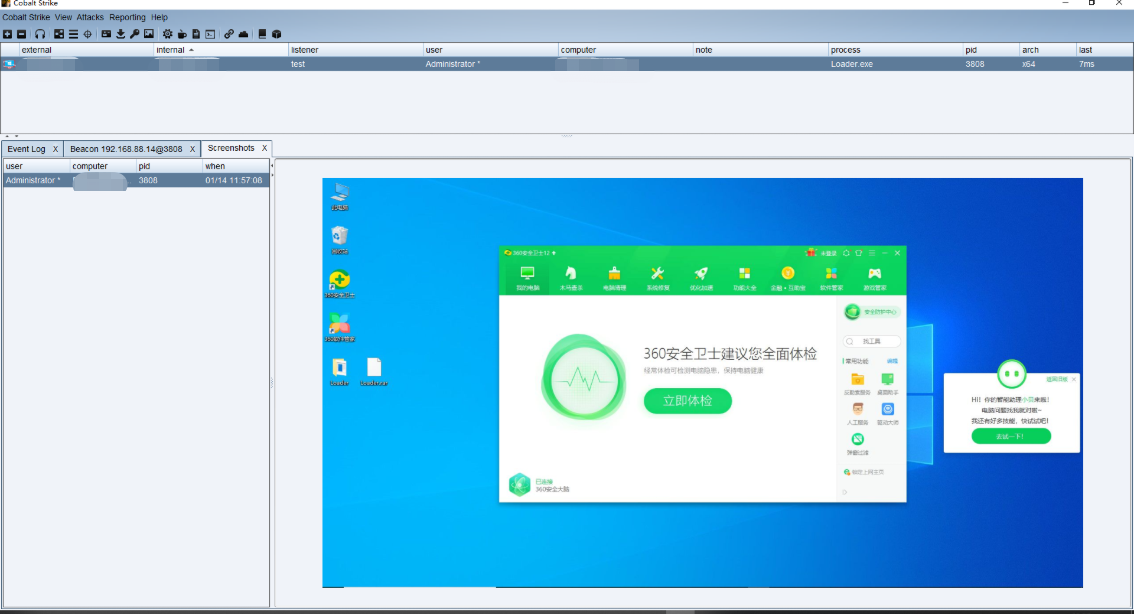Select the '01/14 11:57:06' screenshot entry

click(234, 180)
